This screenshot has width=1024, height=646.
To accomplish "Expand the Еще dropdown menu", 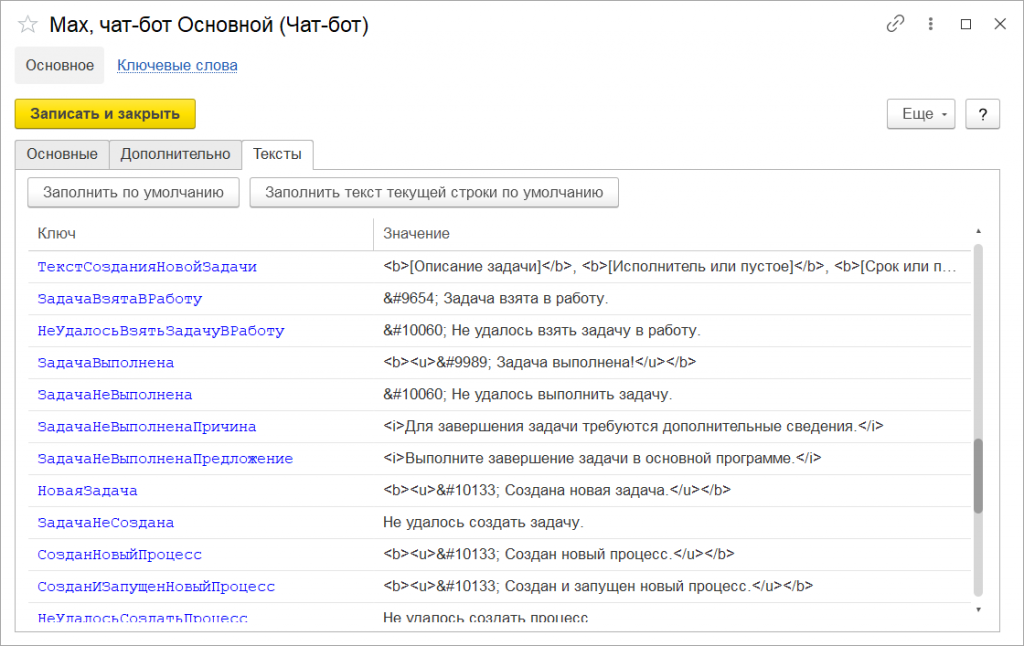I will point(921,114).
